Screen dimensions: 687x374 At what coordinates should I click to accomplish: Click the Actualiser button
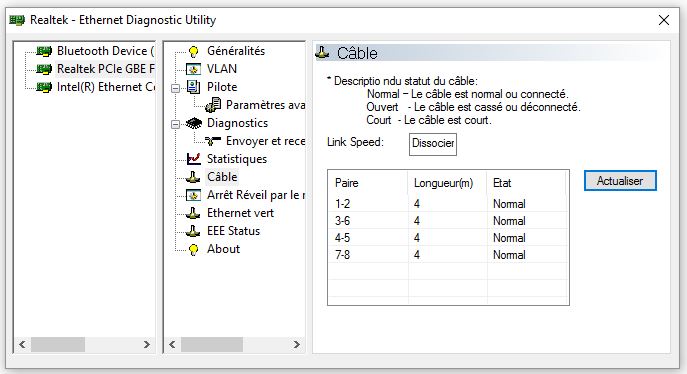[x=620, y=180]
